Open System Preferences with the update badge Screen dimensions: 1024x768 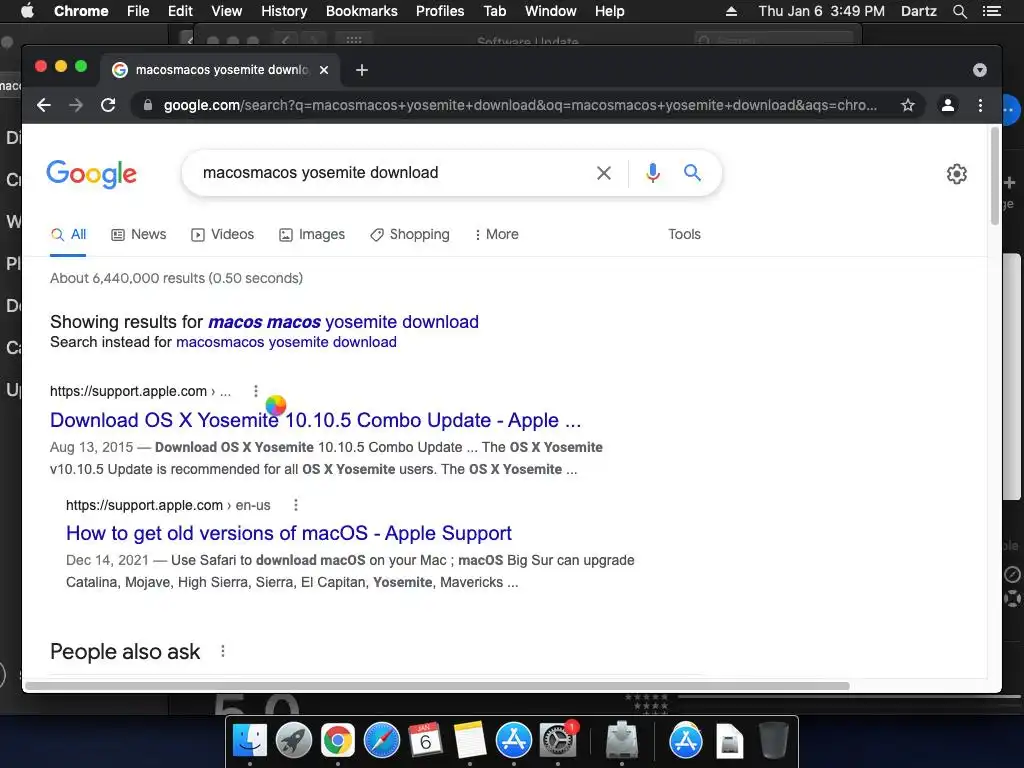tap(558, 741)
